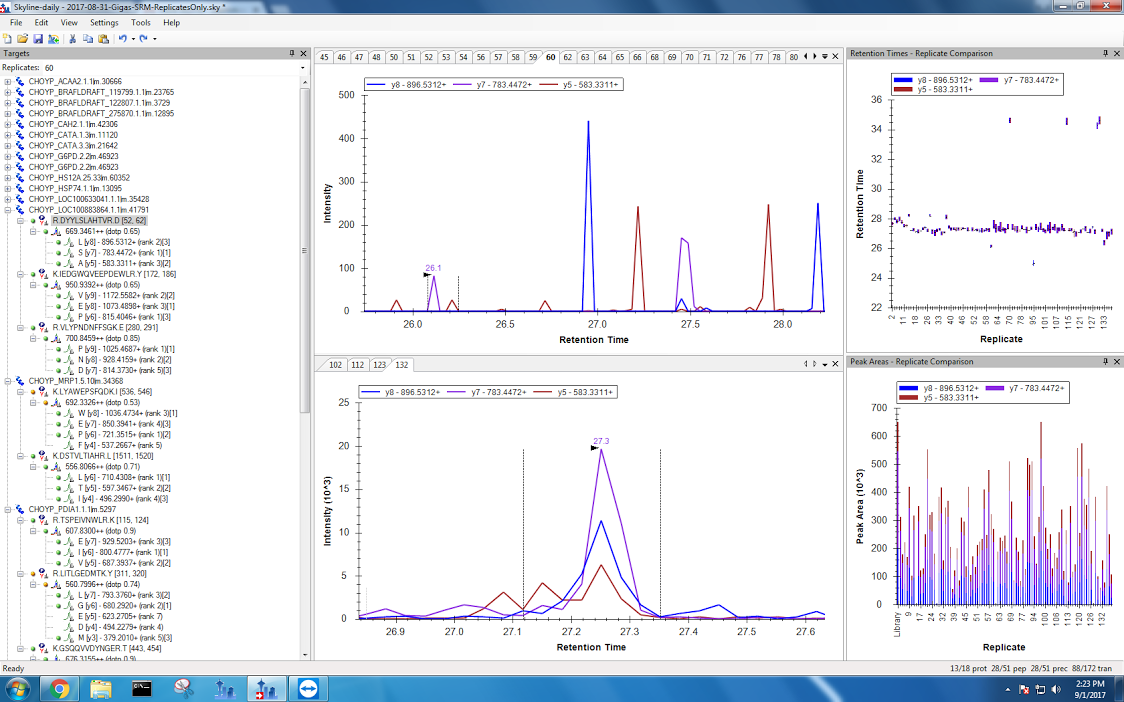Click the Cut scissors icon in the toolbar
This screenshot has width=1124, height=702.
point(73,38)
